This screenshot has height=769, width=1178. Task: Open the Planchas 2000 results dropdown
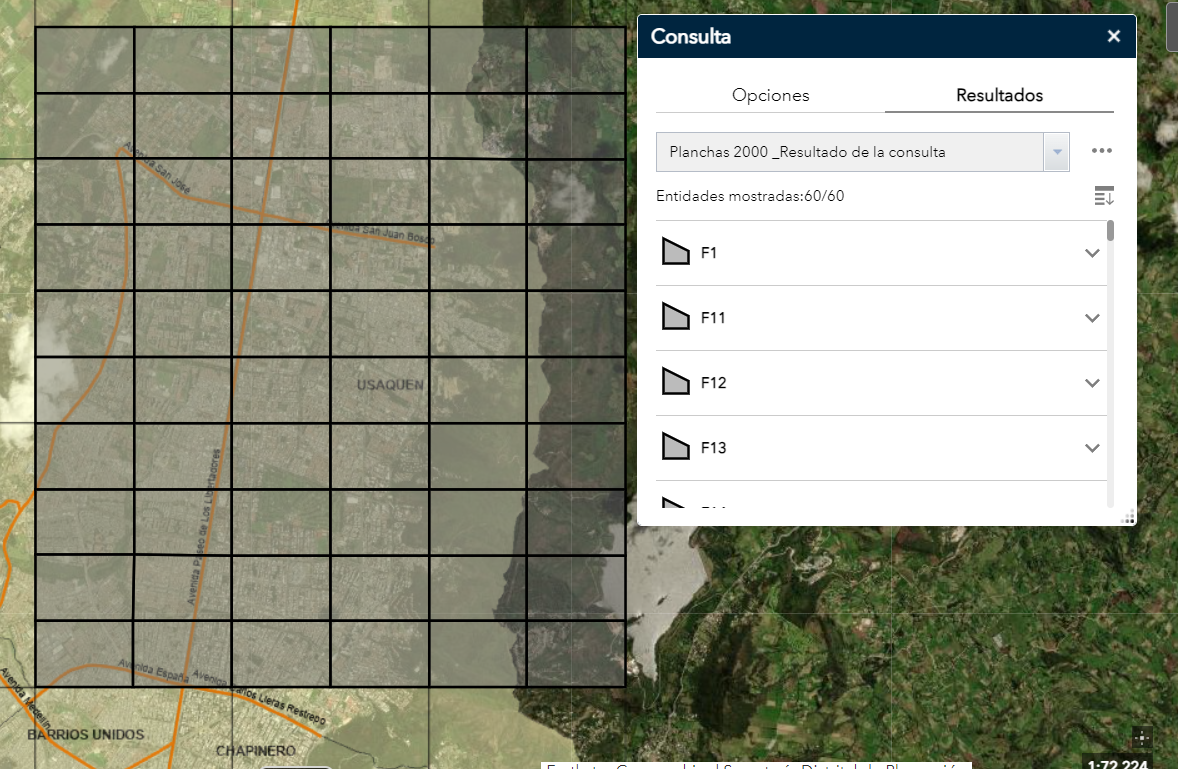tap(1056, 152)
